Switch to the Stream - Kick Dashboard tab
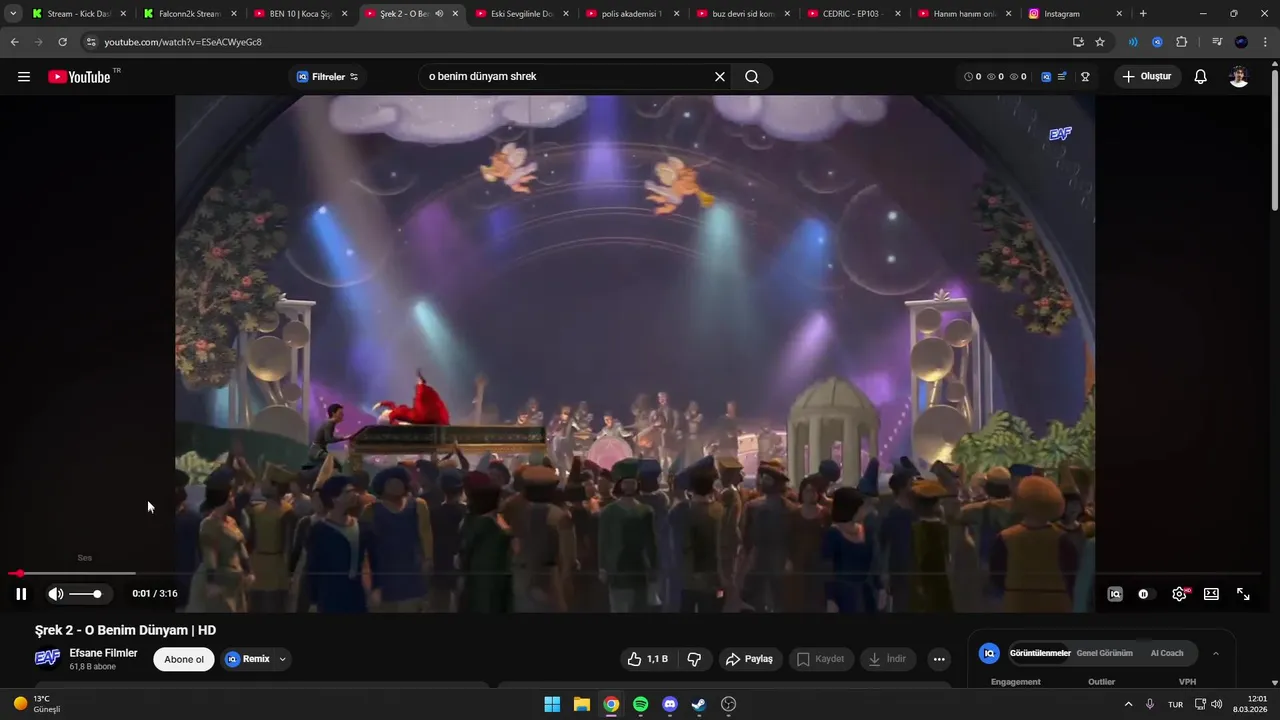 tap(76, 14)
